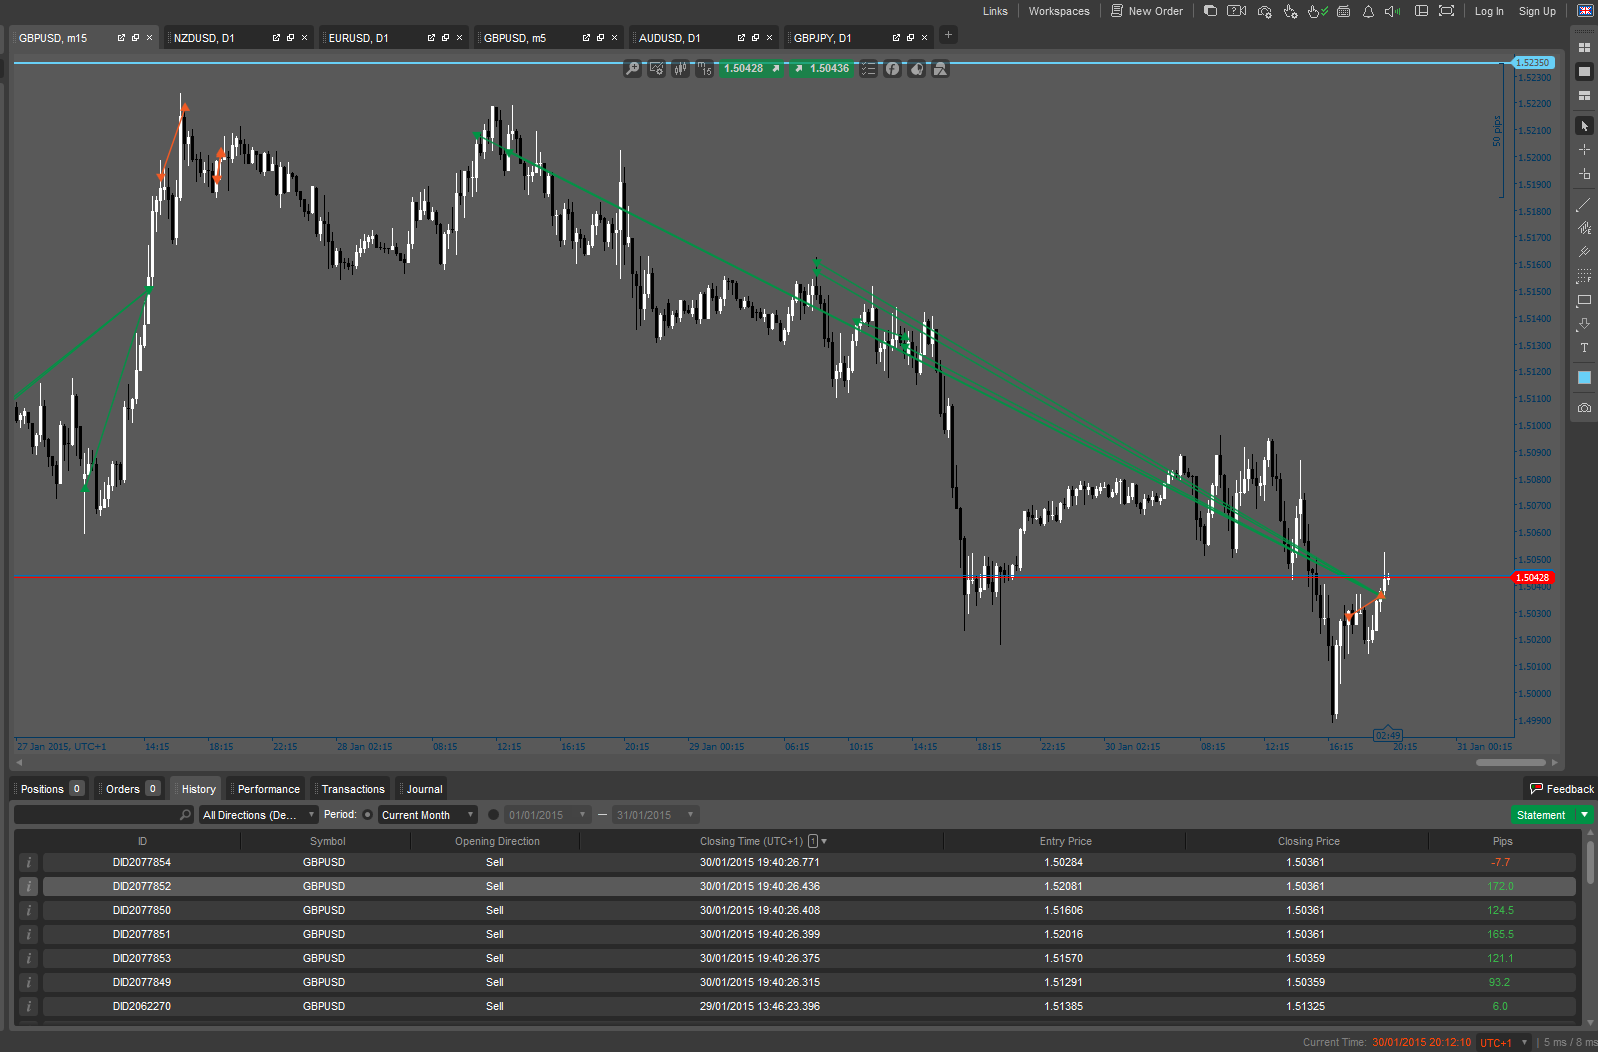Viewport: 1598px width, 1052px height.
Task: Toggle the sound speaker icon
Action: point(1391,11)
